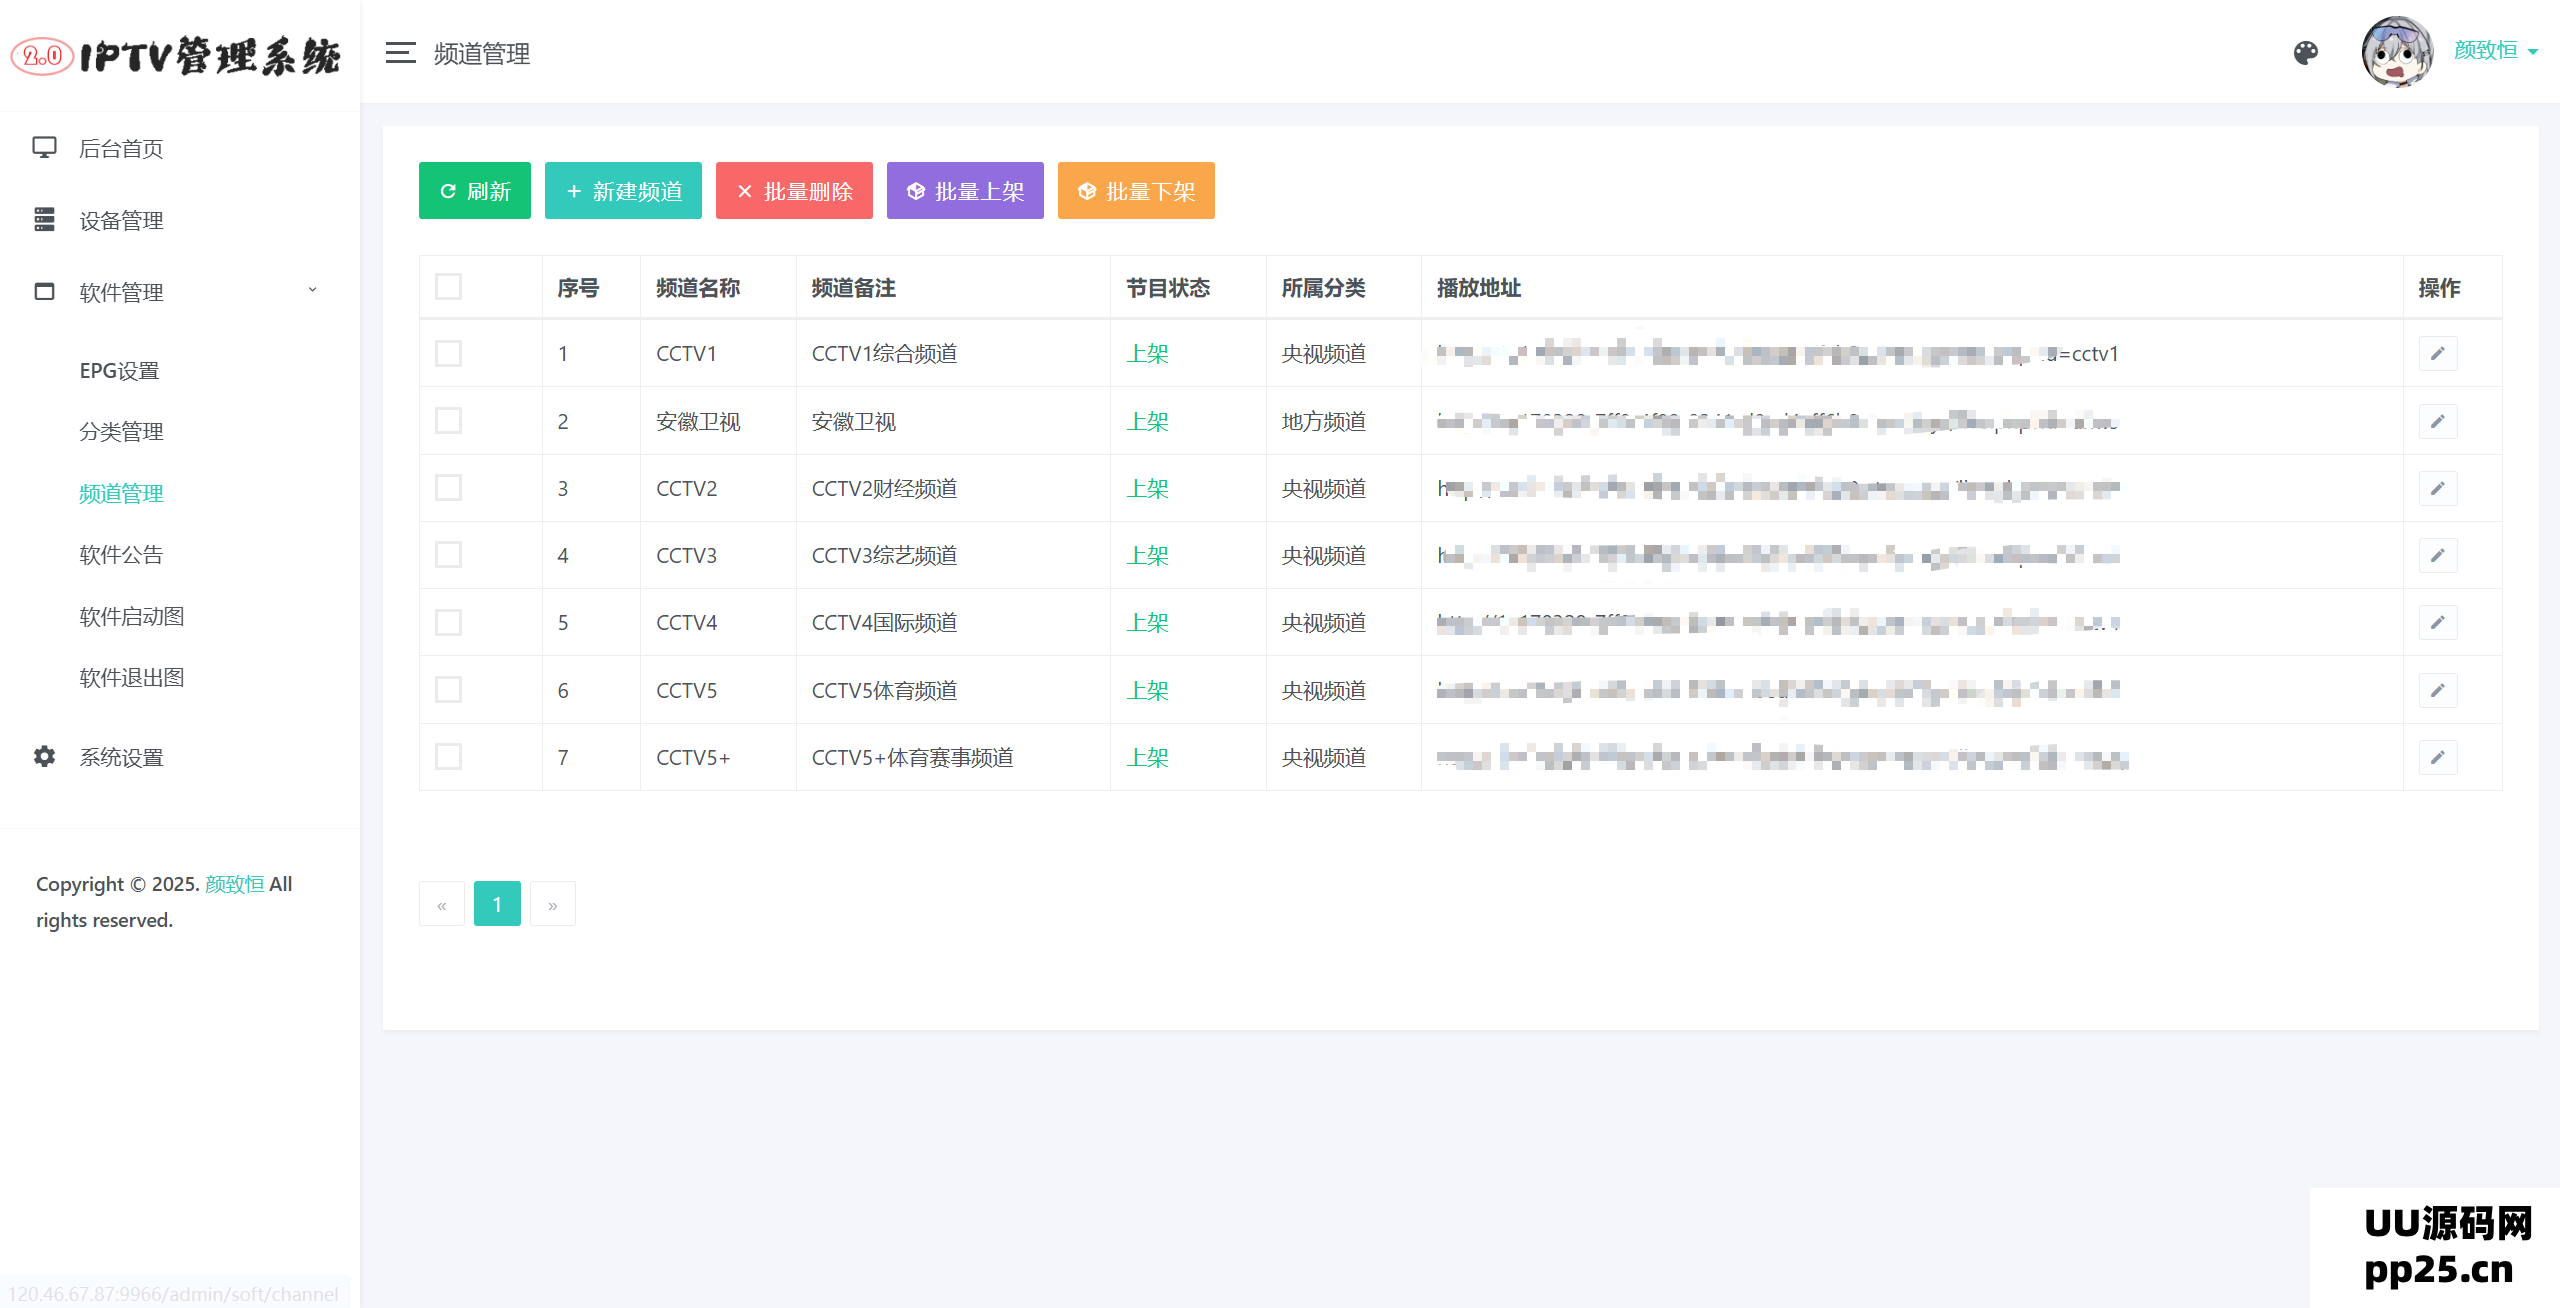Check the checkbox for CCTV4 row
The image size is (2560, 1308).
point(448,622)
